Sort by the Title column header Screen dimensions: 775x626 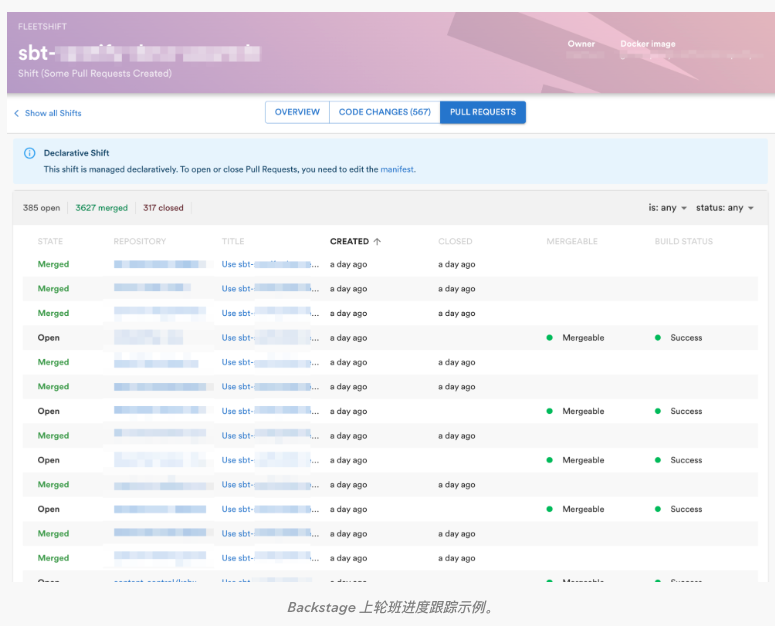click(233, 241)
